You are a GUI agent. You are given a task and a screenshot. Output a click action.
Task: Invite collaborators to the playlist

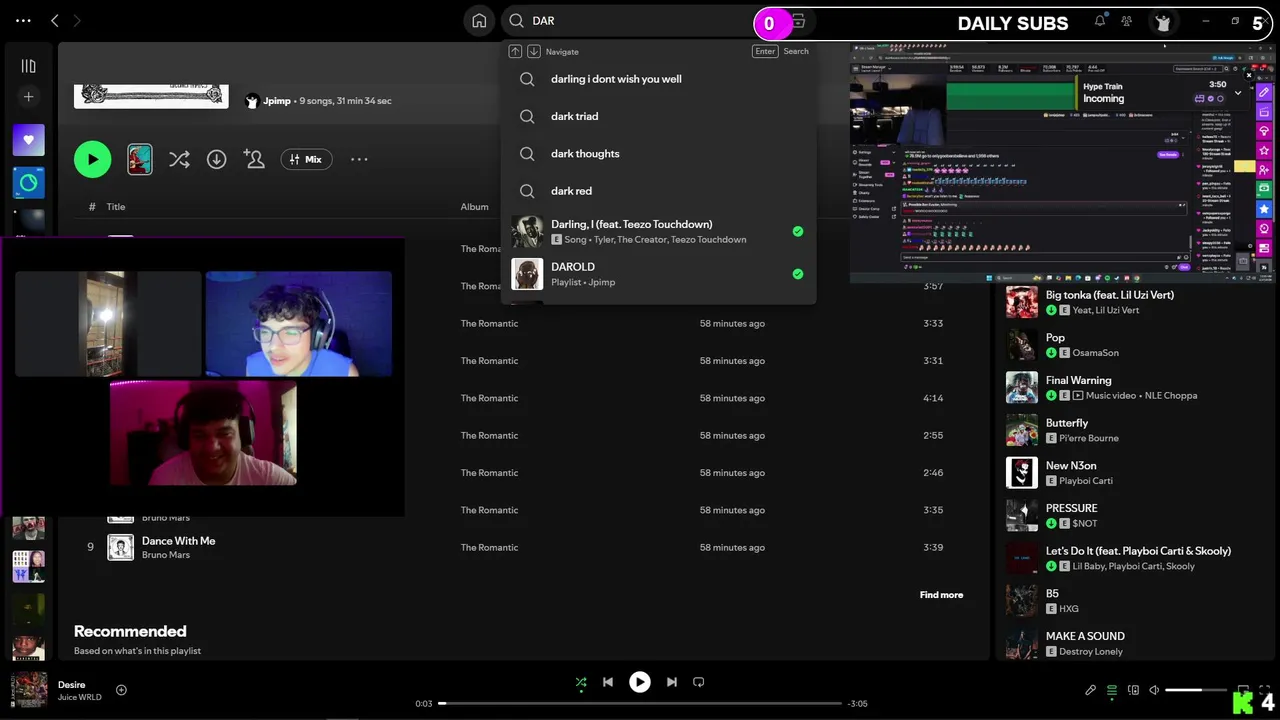(254, 159)
